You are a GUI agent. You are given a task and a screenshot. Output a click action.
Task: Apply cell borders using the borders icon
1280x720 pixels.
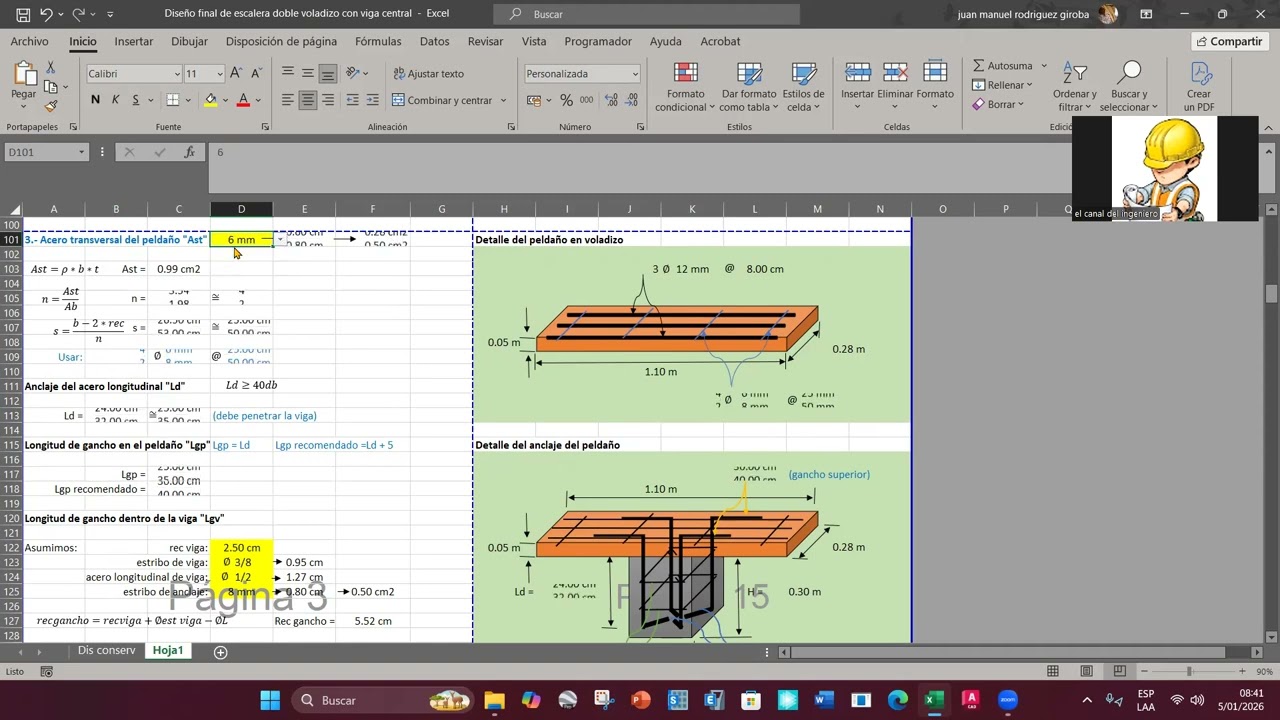pyautogui.click(x=172, y=100)
